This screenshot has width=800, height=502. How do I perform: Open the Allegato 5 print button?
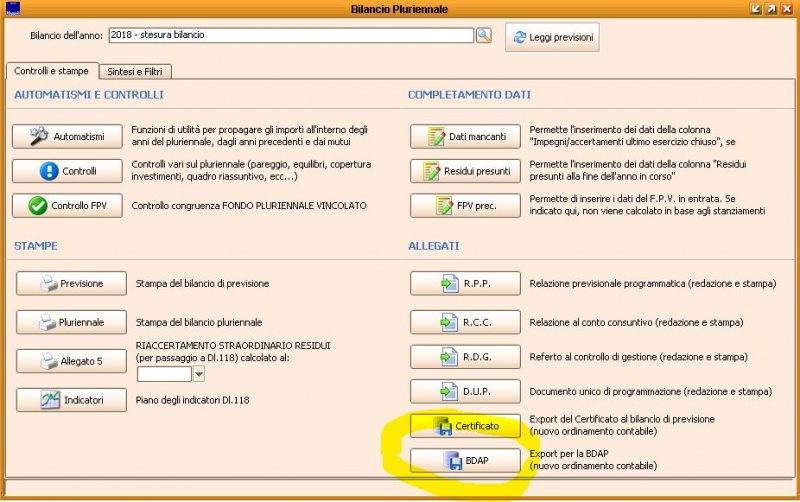(72, 361)
